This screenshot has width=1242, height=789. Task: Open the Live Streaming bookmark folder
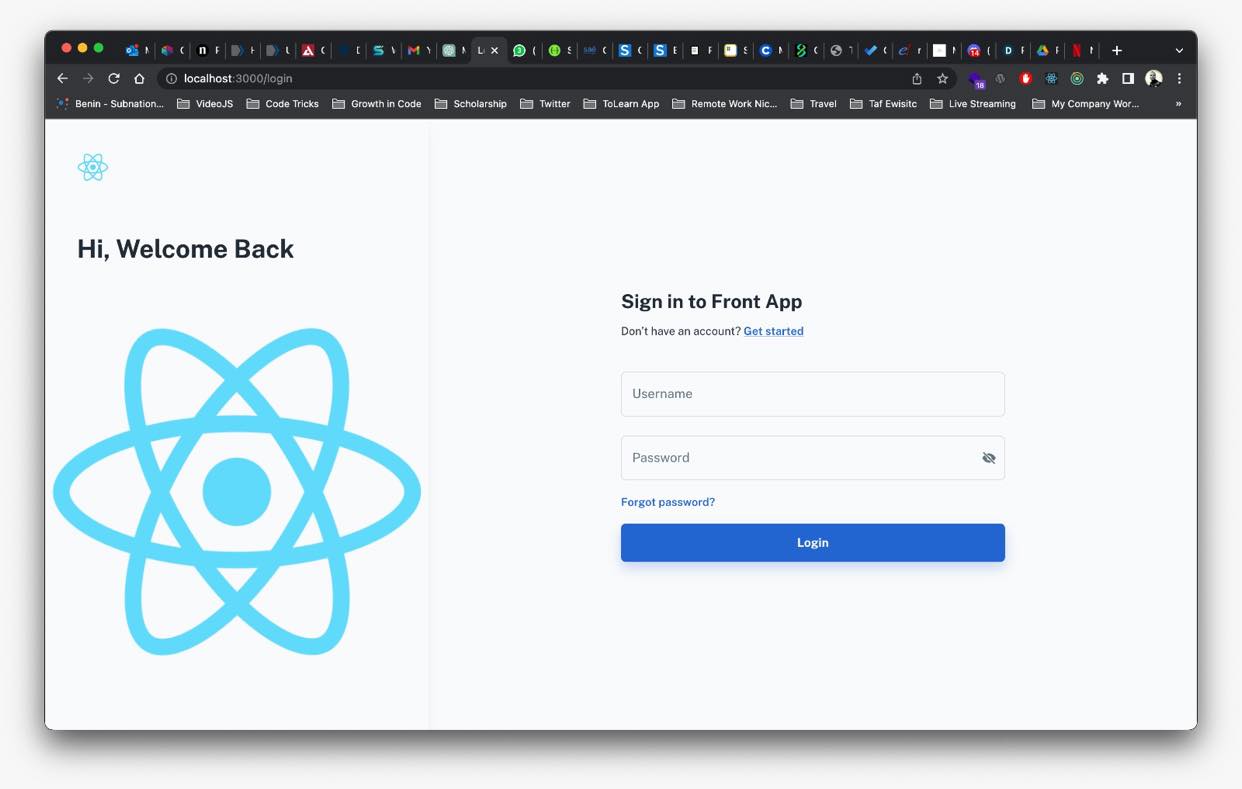pos(973,104)
